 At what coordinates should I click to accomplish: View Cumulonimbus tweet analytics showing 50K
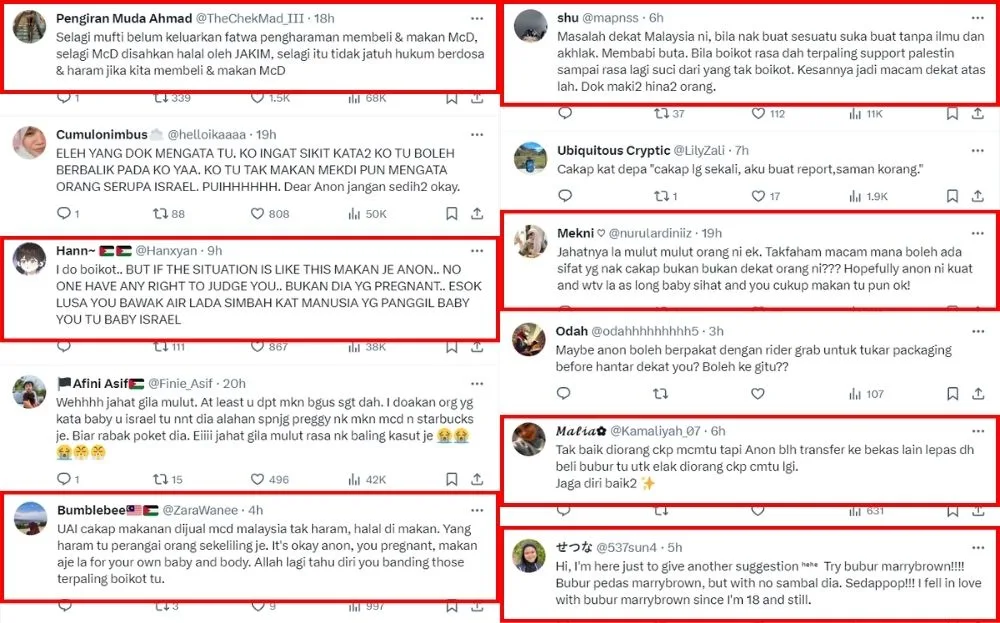(x=367, y=214)
